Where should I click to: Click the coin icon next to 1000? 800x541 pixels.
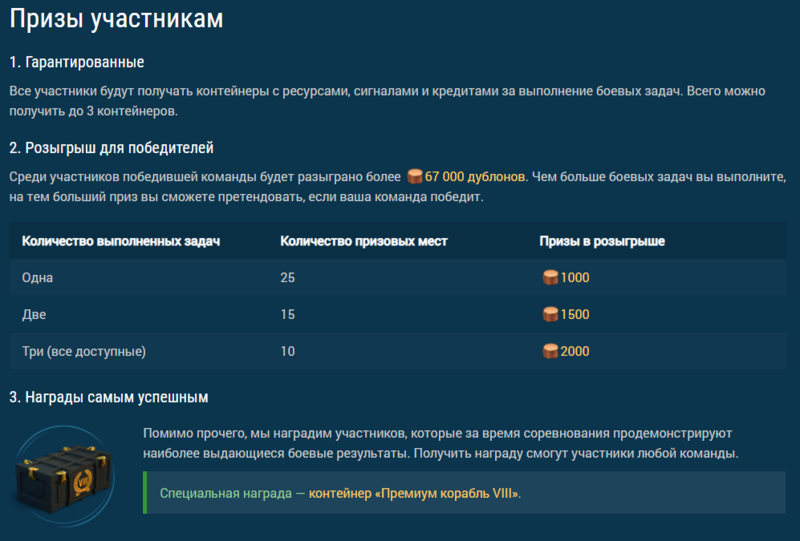click(x=550, y=277)
